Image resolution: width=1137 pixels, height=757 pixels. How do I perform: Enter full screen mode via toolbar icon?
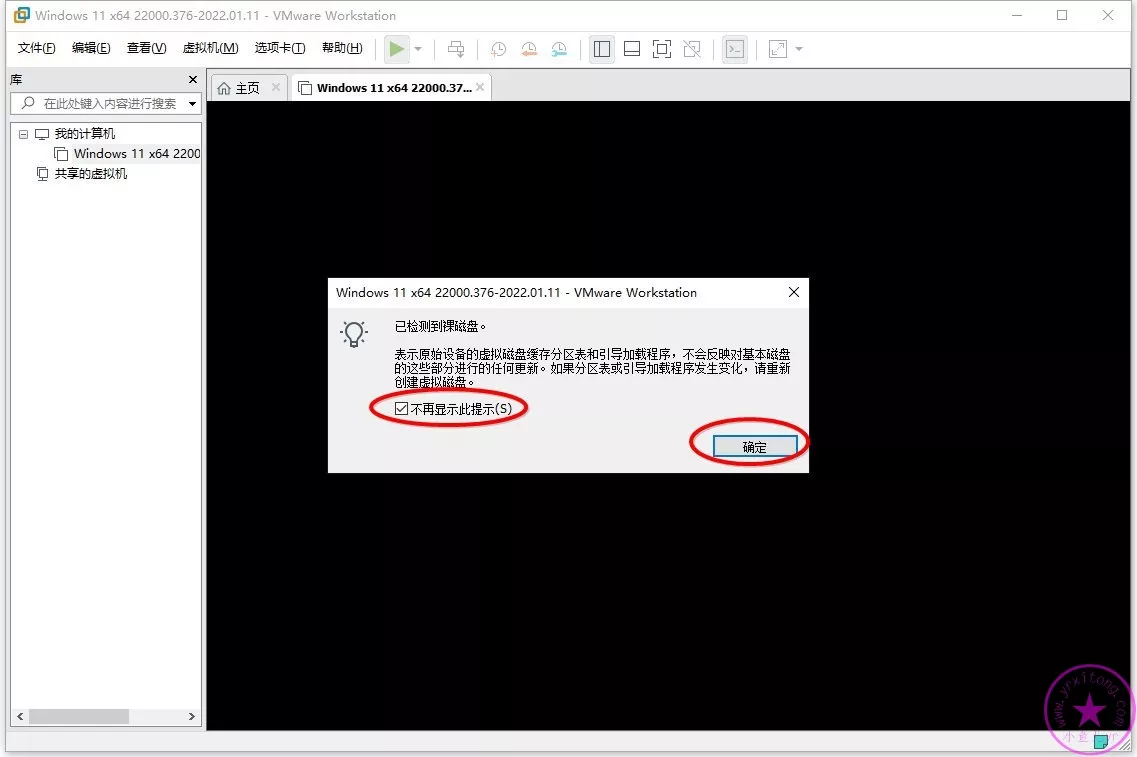pyautogui.click(x=661, y=49)
